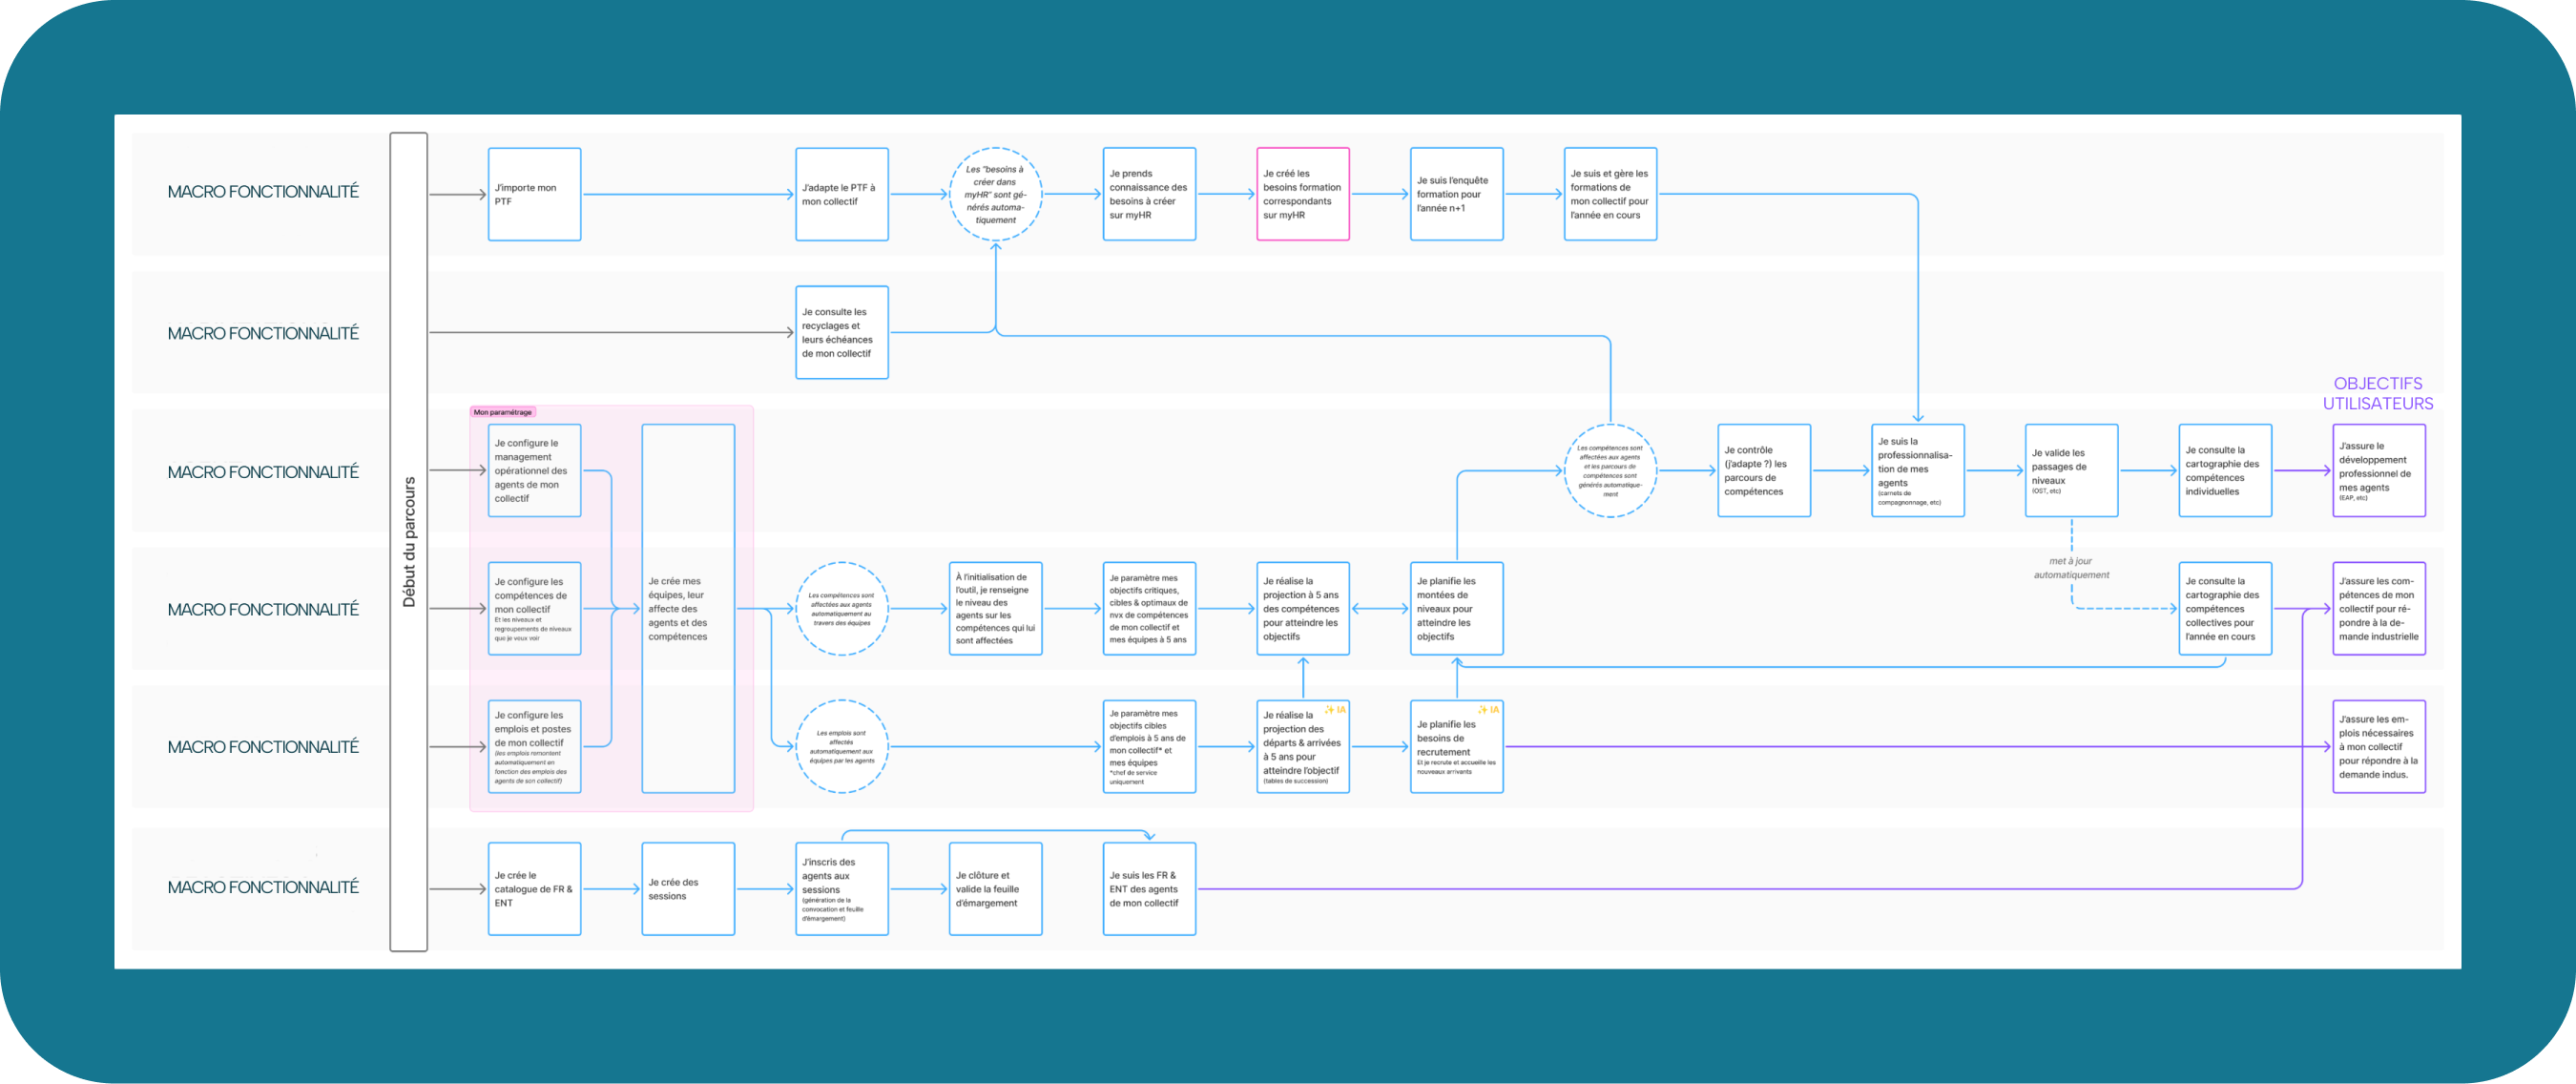The image size is (2576, 1084).
Task: Select the 'Je crée des sessions' box
Action: [688, 888]
